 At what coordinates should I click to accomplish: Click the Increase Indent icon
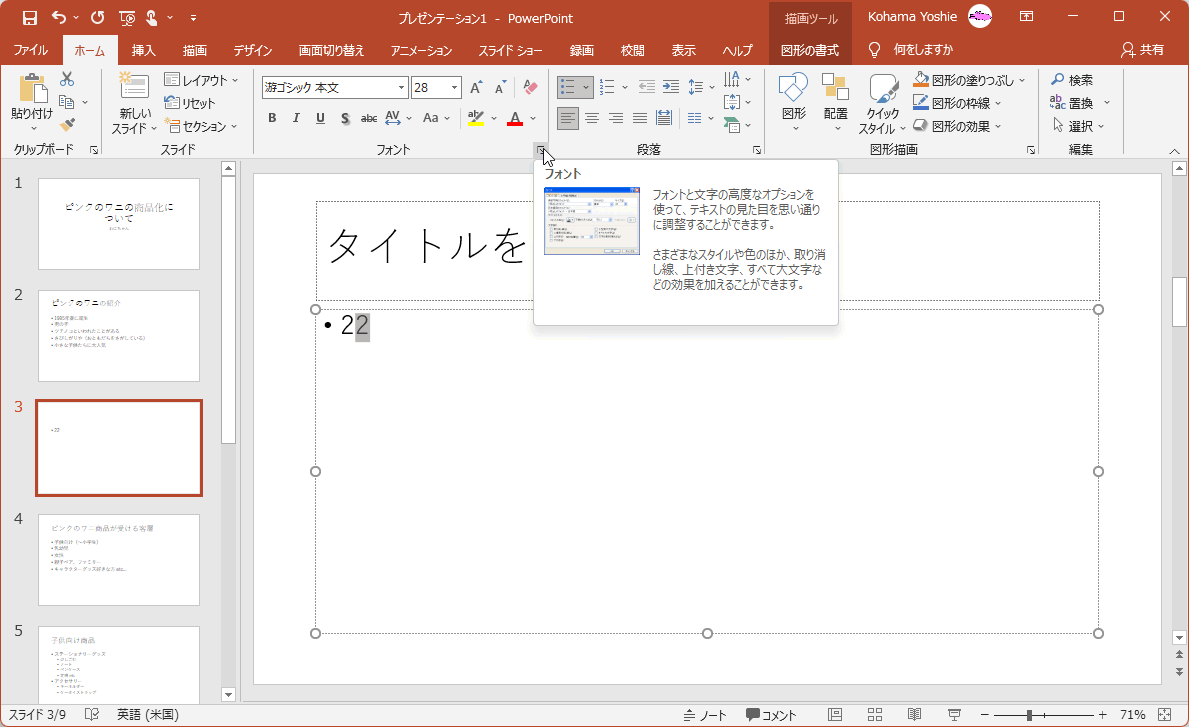click(670, 87)
